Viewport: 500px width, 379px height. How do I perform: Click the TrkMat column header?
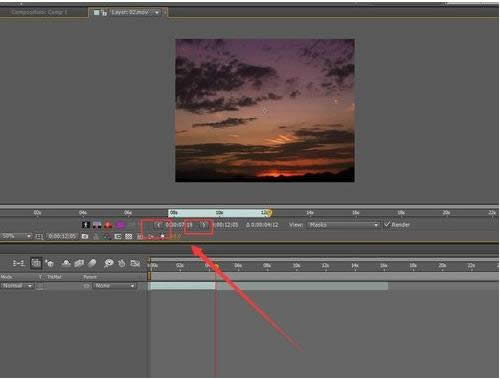pos(54,277)
